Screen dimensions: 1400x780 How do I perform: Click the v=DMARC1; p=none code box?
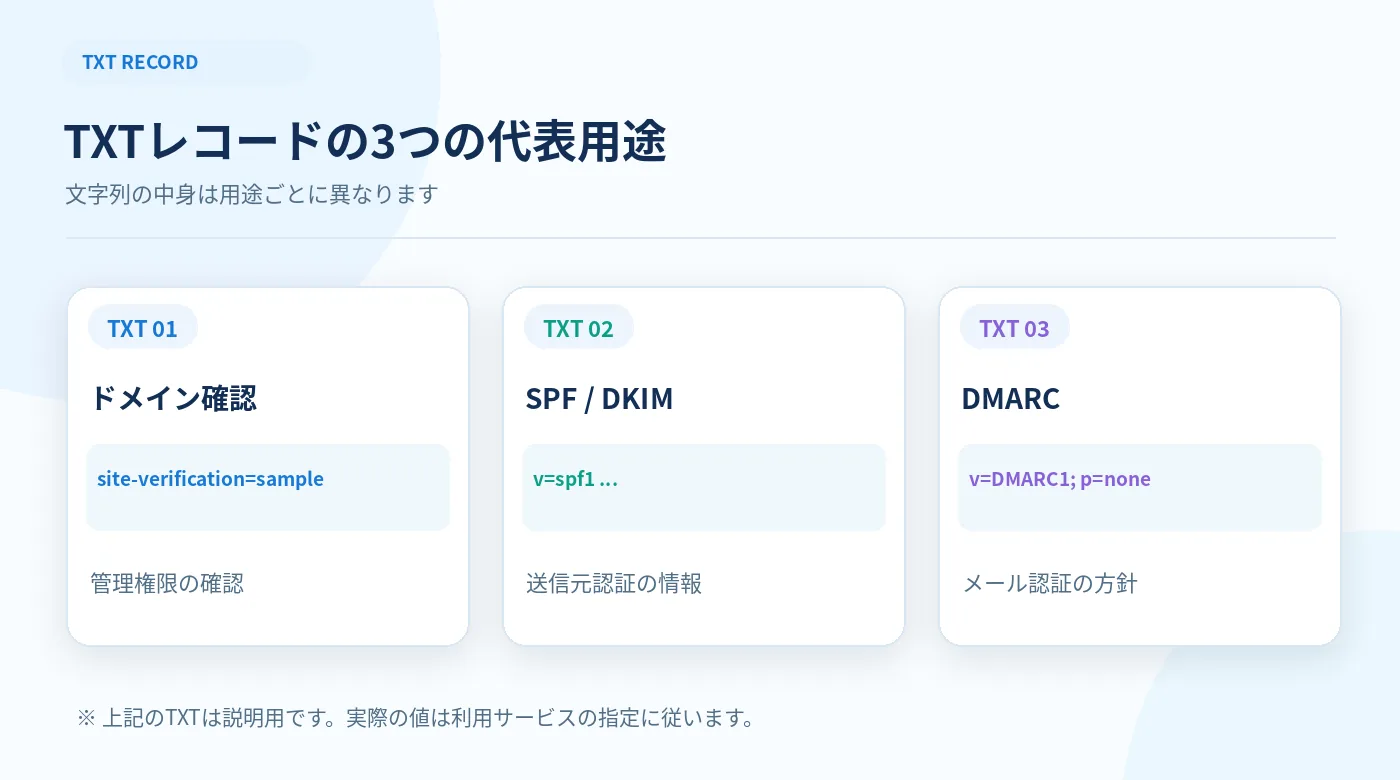1140,487
